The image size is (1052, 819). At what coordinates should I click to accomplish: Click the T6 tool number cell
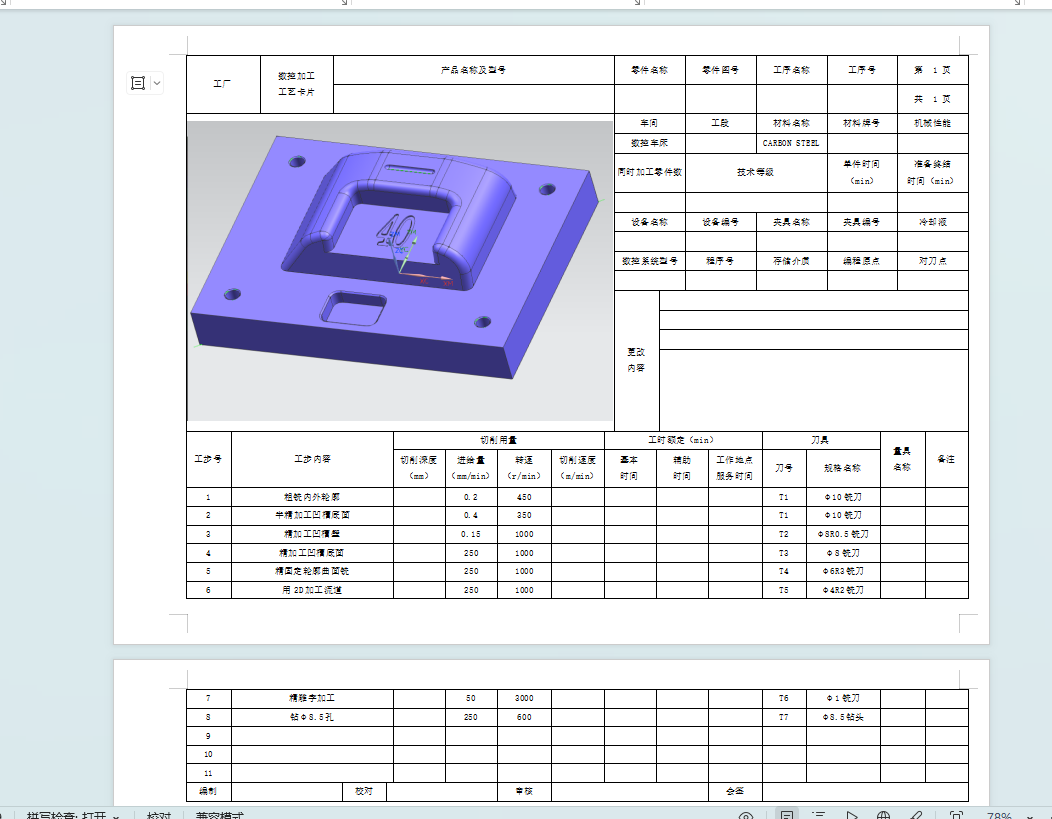click(784, 698)
